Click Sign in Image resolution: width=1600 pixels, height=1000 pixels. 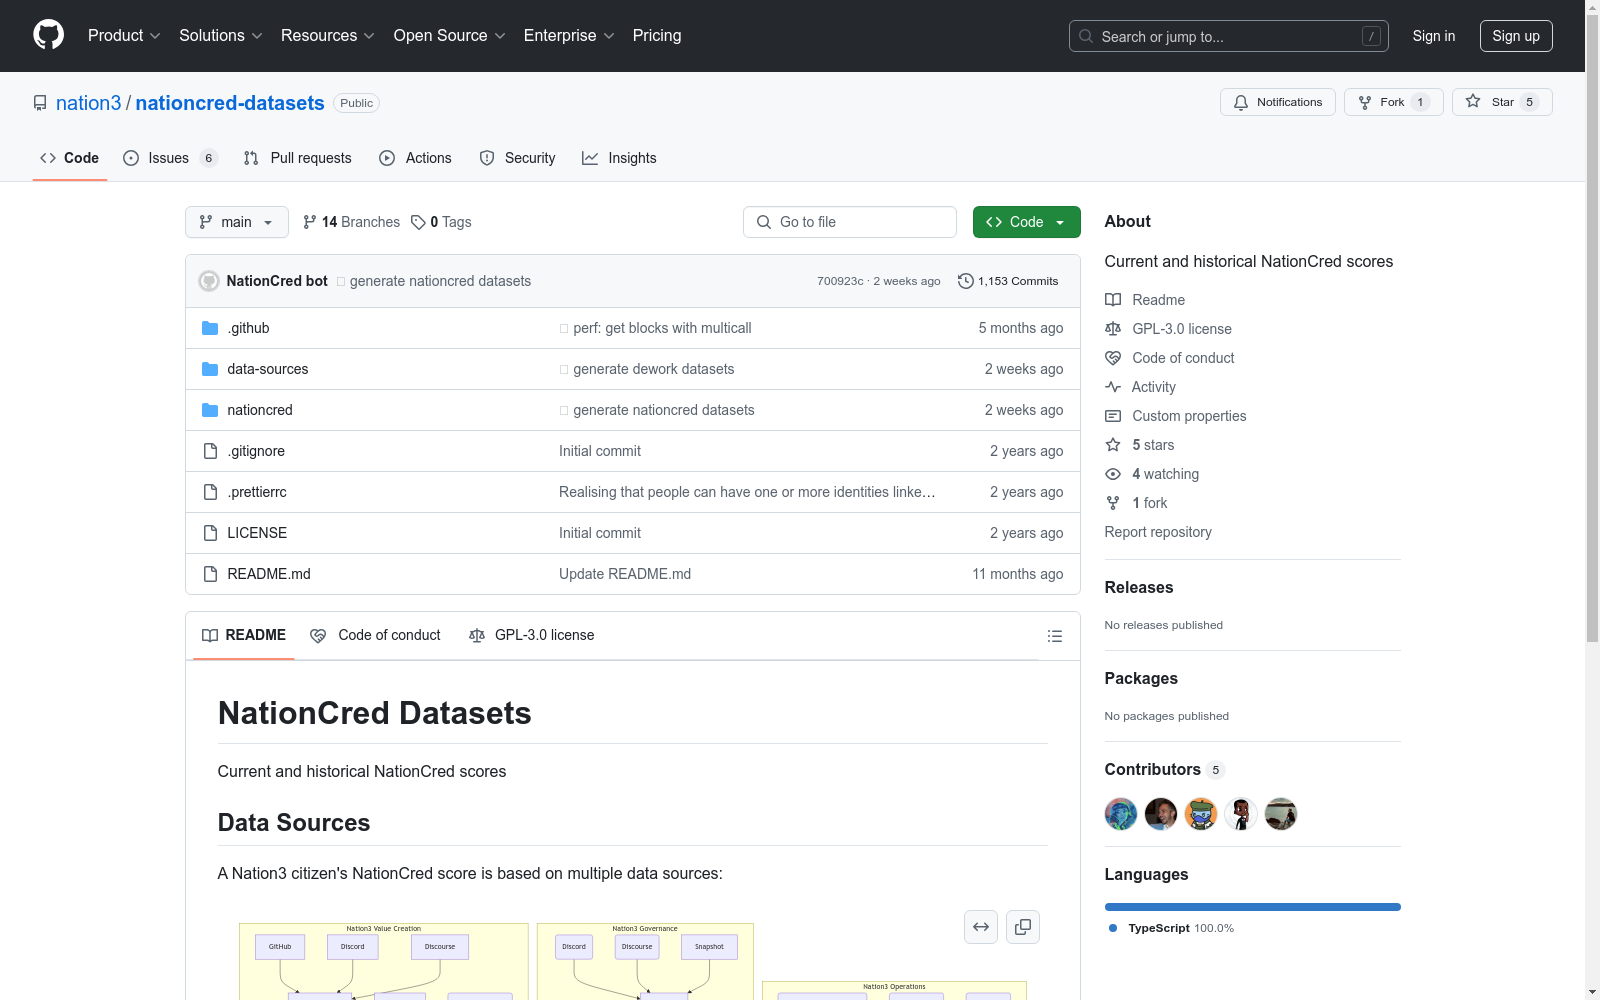coord(1434,36)
